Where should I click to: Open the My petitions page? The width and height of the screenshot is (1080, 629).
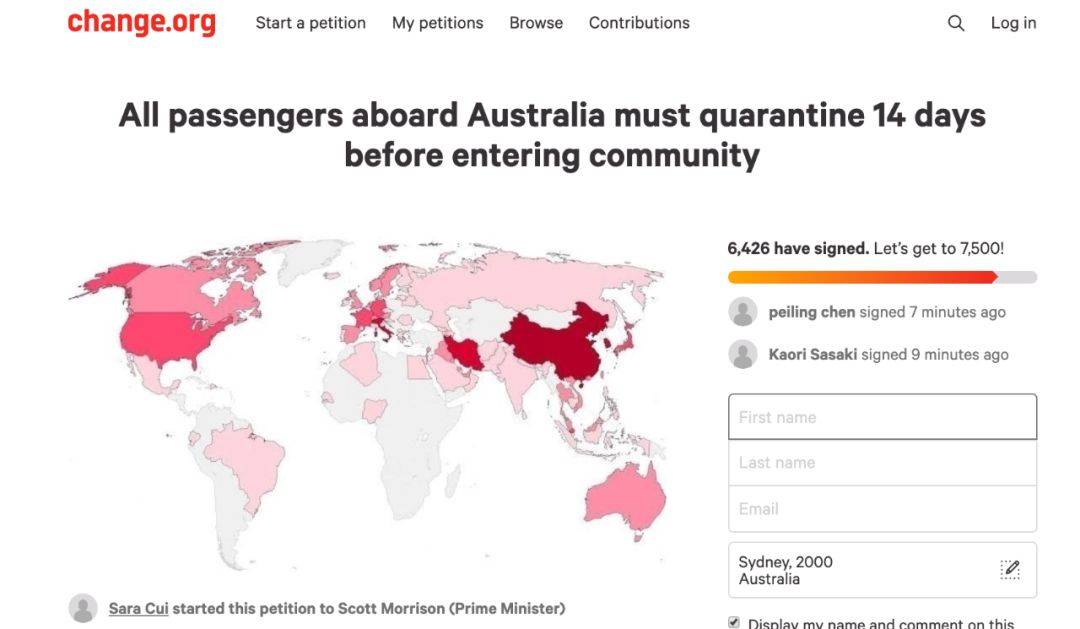pos(437,23)
